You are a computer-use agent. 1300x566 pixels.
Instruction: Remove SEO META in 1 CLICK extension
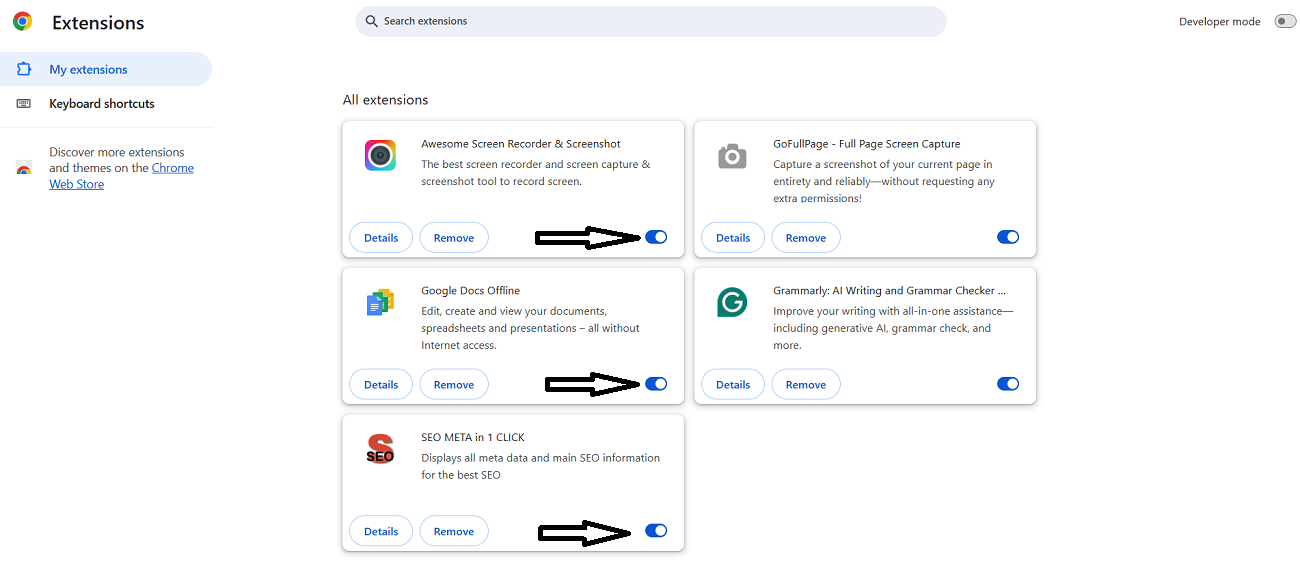pyautogui.click(x=454, y=532)
